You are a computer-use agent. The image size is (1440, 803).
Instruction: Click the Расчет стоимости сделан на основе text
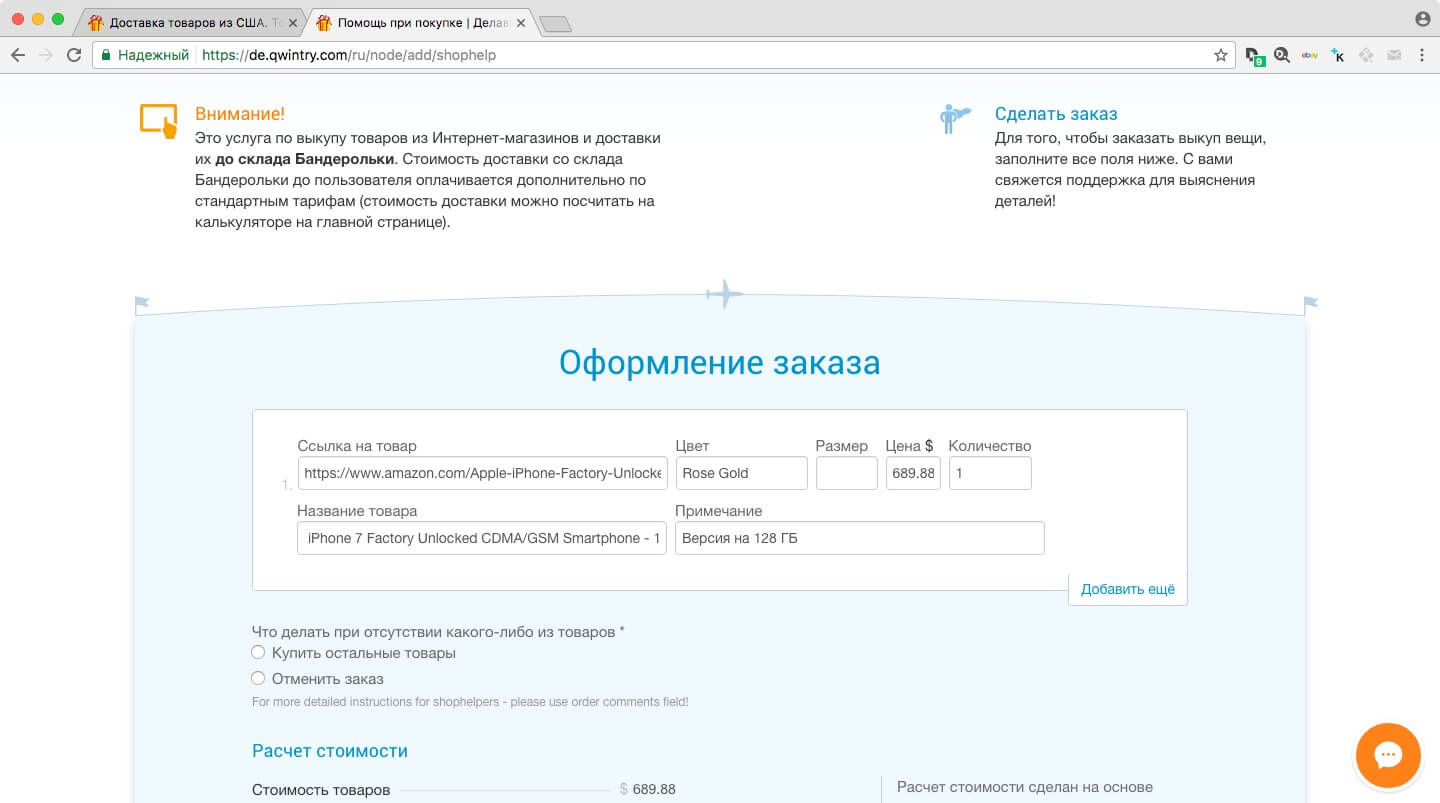click(1025, 787)
